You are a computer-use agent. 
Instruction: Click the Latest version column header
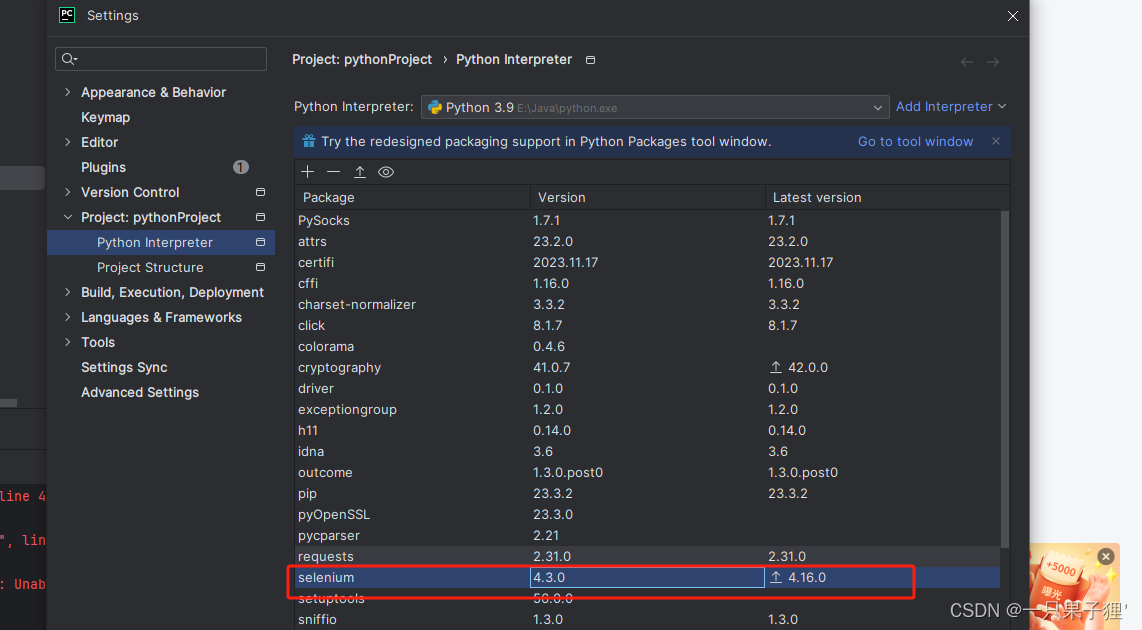tap(886, 197)
